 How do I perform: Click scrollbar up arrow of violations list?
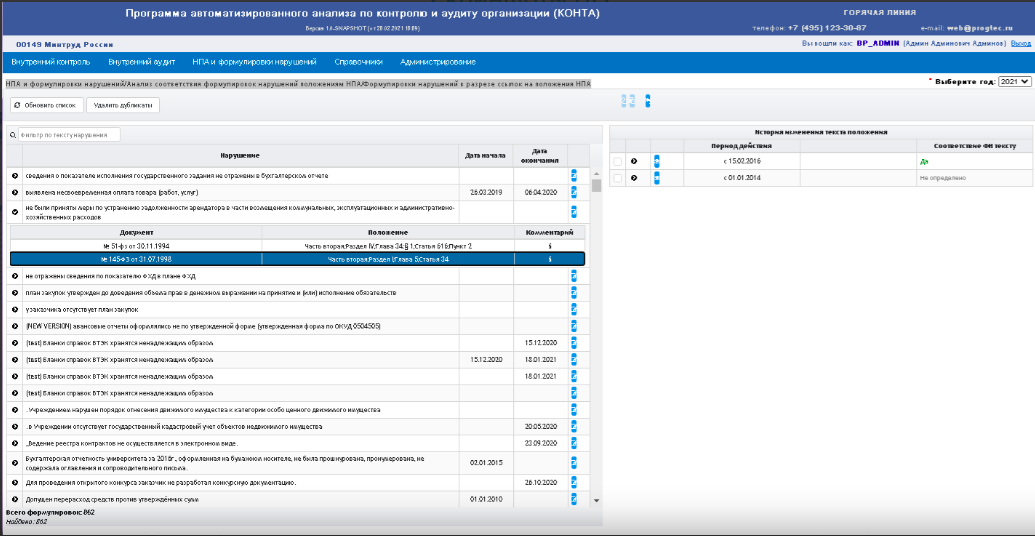click(x=597, y=173)
